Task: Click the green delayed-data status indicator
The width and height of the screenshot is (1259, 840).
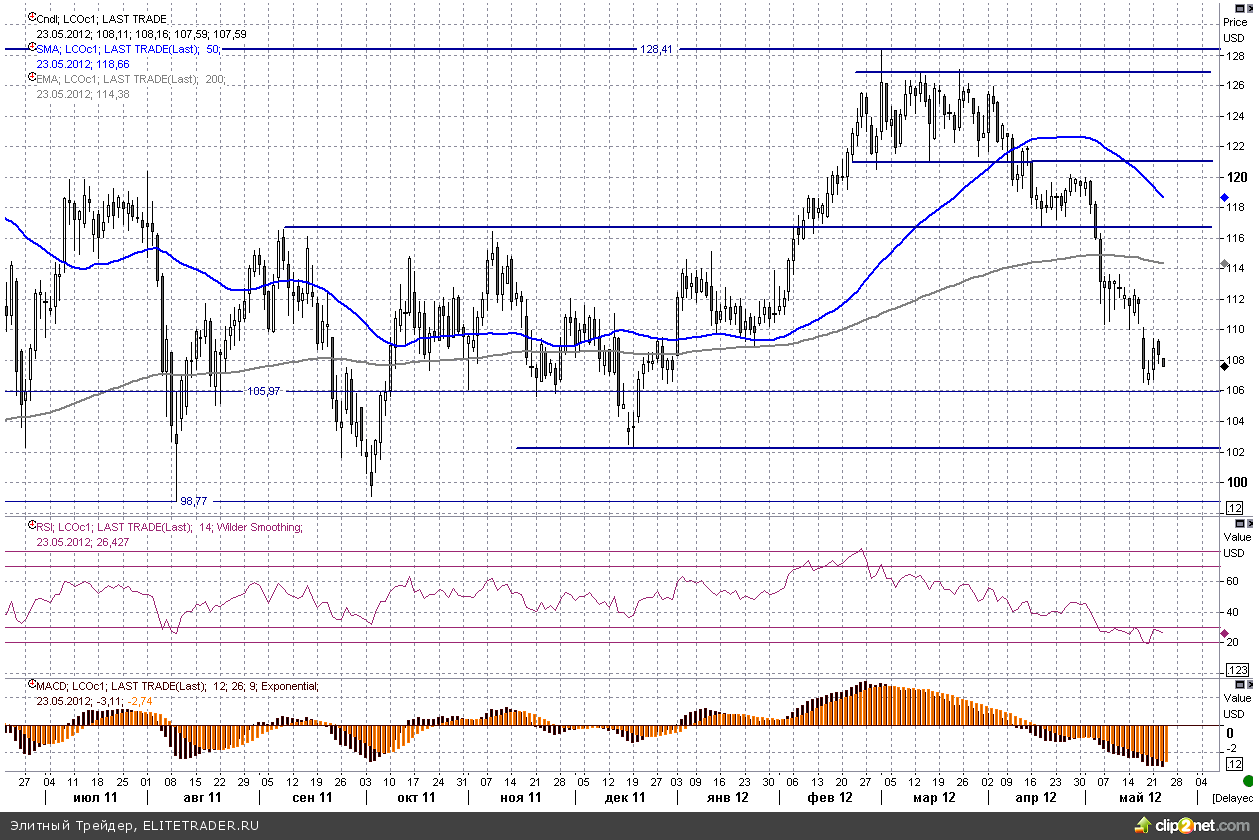Action: coord(1247,780)
